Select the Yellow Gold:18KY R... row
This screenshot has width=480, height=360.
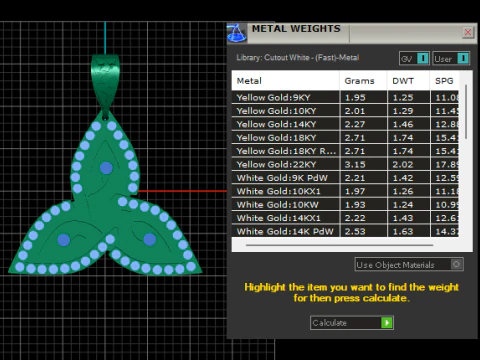pyautogui.click(x=345, y=151)
